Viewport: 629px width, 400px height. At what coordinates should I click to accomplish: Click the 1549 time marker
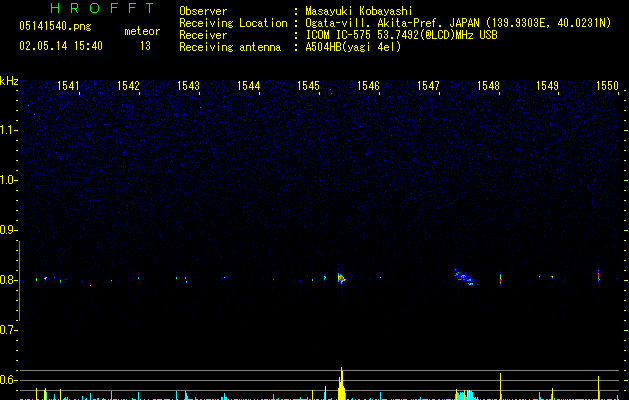(x=548, y=86)
